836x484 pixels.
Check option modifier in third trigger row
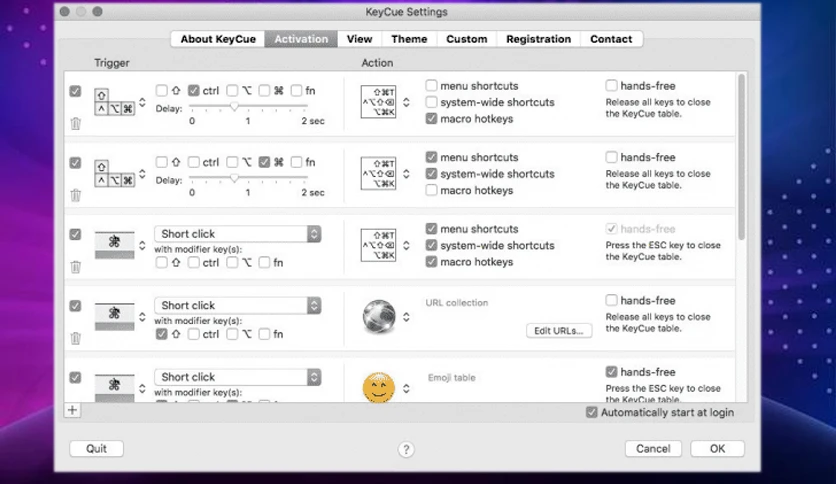pos(232,262)
